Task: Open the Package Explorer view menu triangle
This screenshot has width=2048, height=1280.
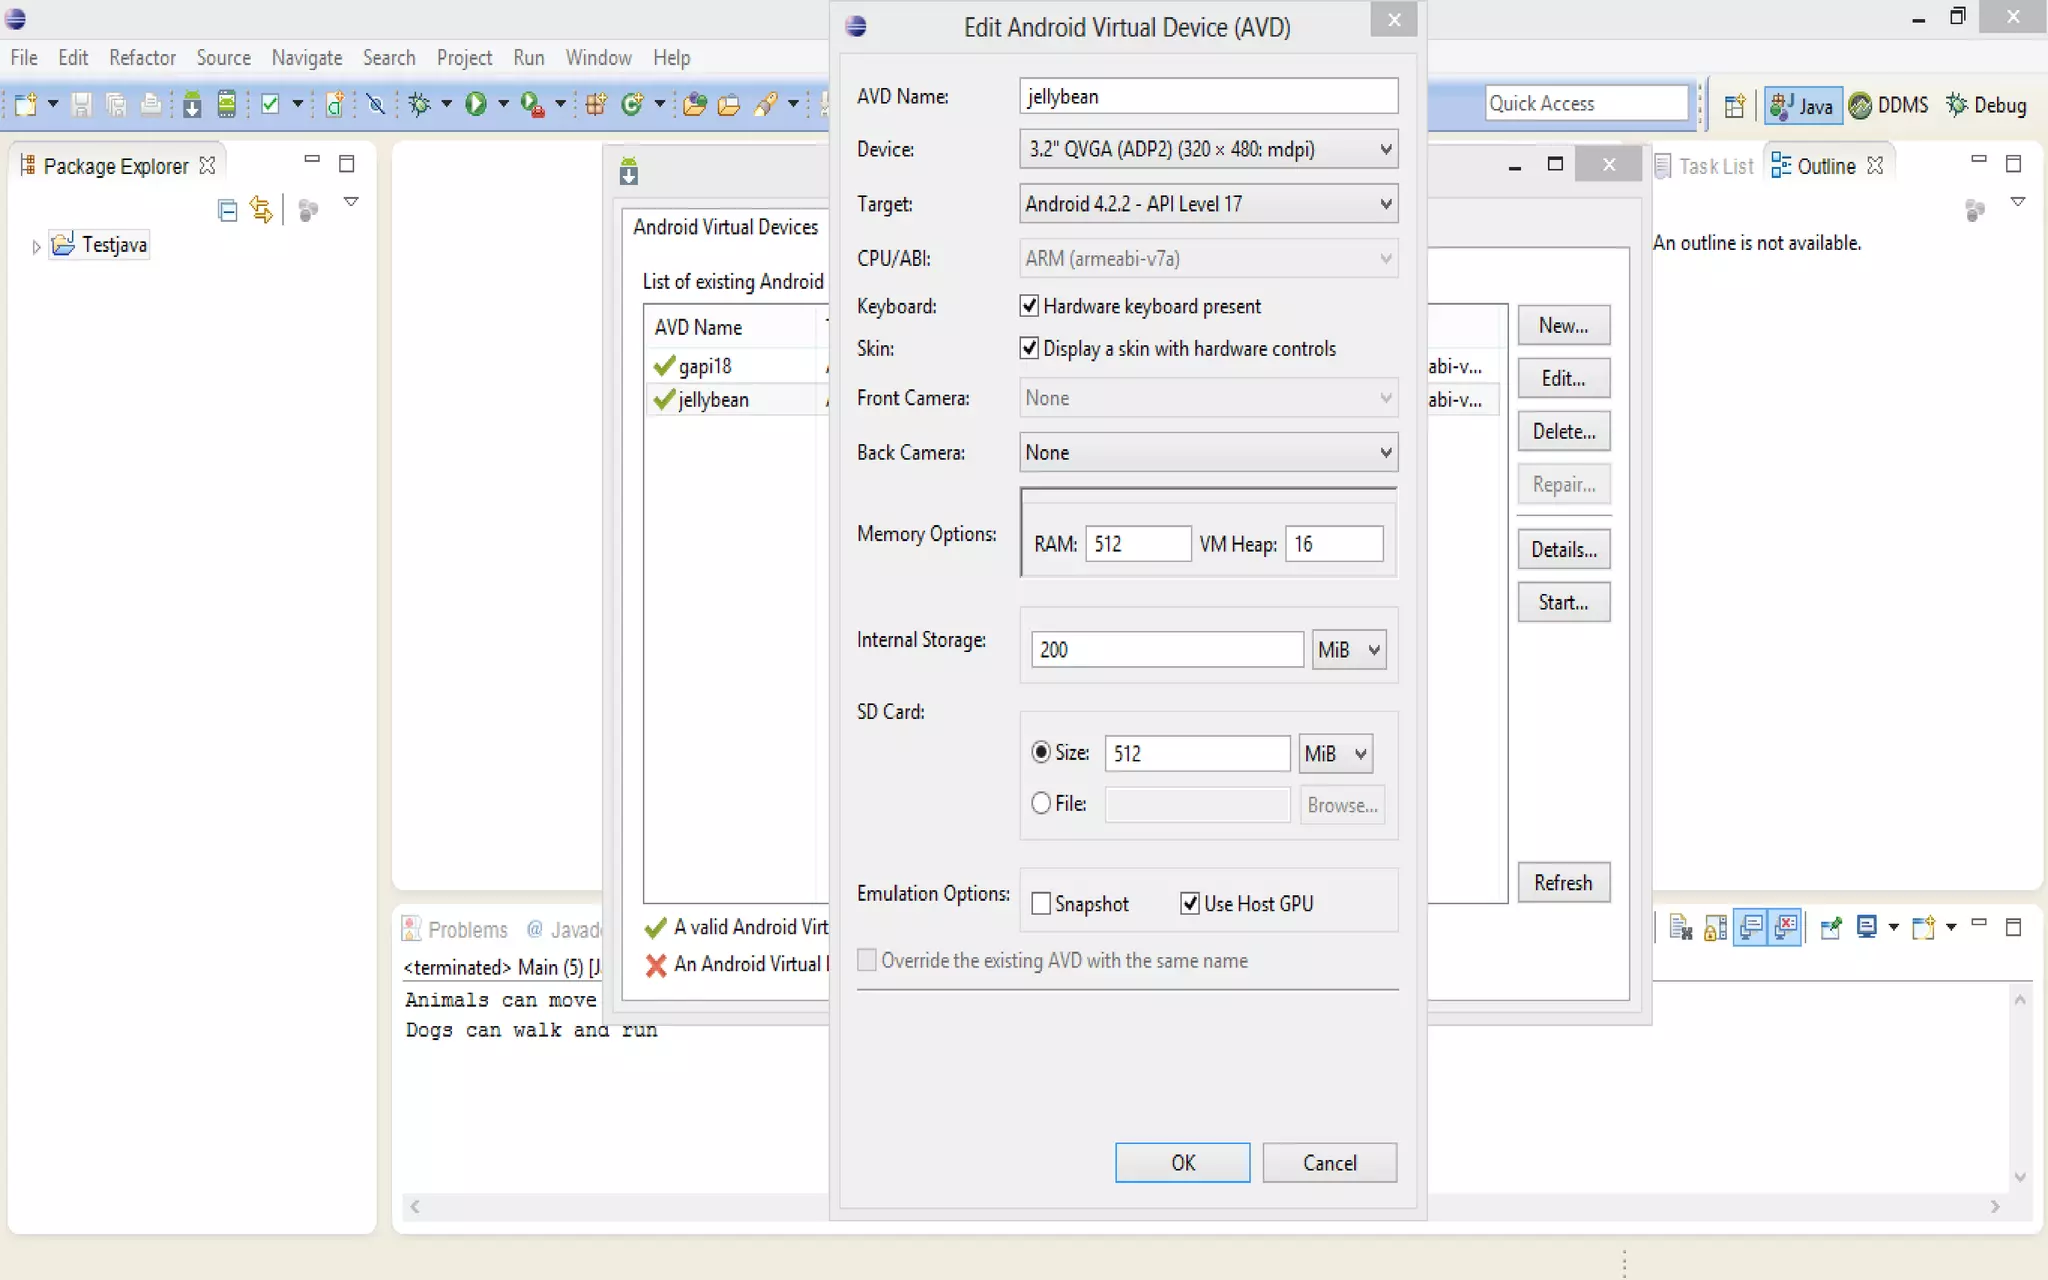Action: (x=351, y=203)
